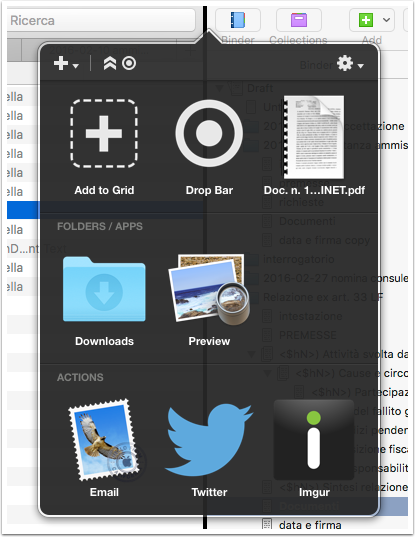Click the data e firma document icon
The height and width of the screenshot is (537, 415).
[267, 524]
